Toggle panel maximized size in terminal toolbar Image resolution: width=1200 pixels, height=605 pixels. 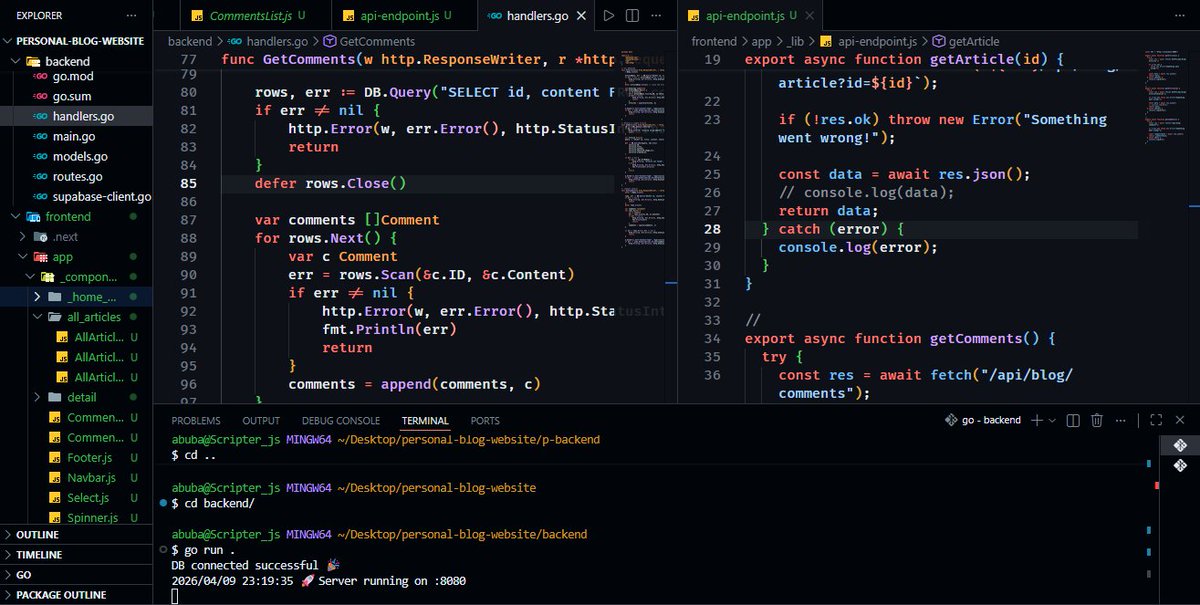(1156, 420)
